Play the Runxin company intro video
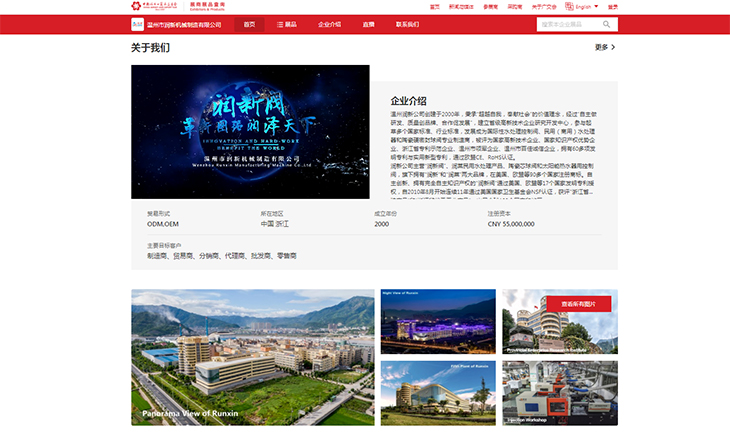 [x=250, y=131]
